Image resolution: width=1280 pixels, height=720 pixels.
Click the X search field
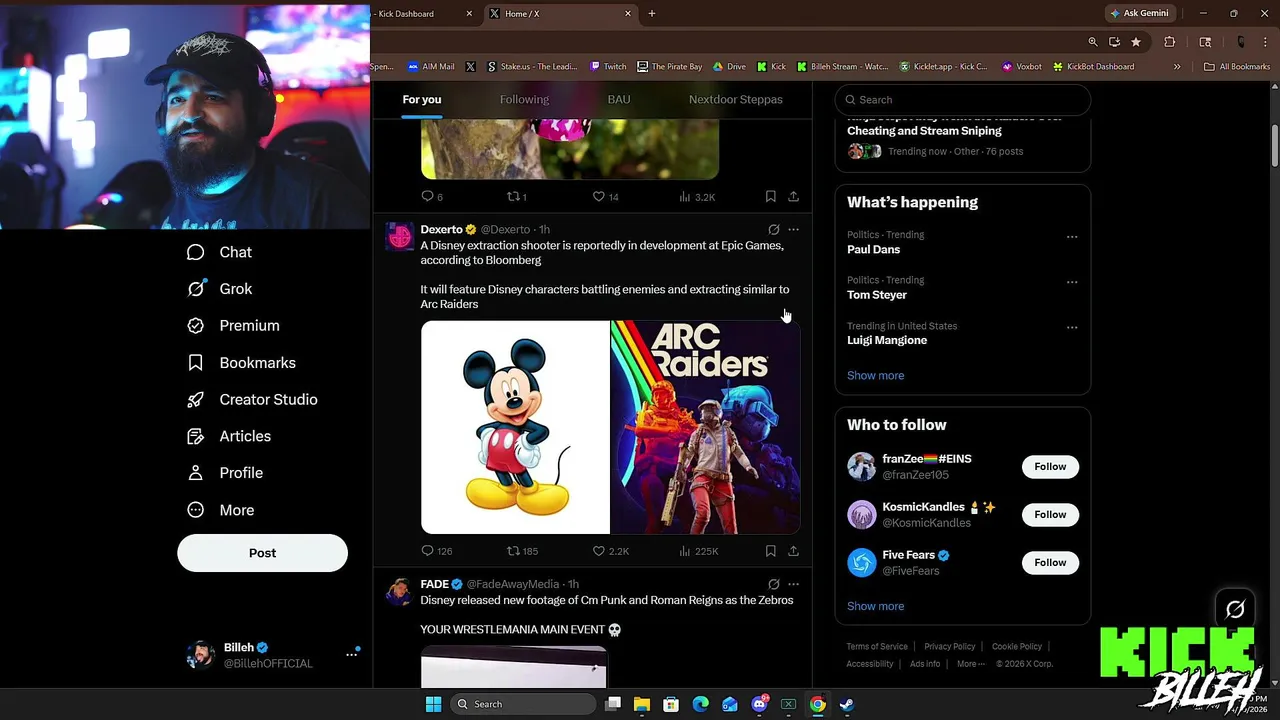tap(963, 100)
